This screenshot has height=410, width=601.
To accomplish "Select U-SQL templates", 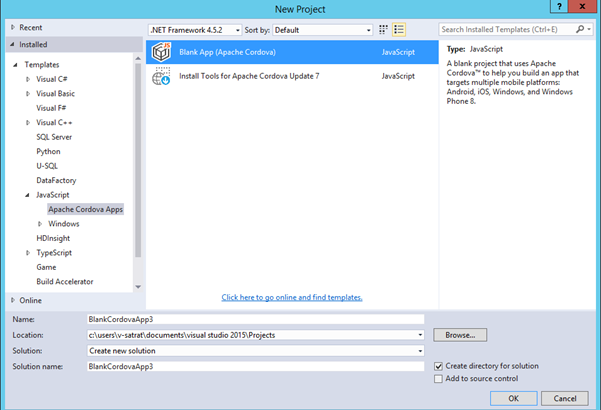I will 47,166.
